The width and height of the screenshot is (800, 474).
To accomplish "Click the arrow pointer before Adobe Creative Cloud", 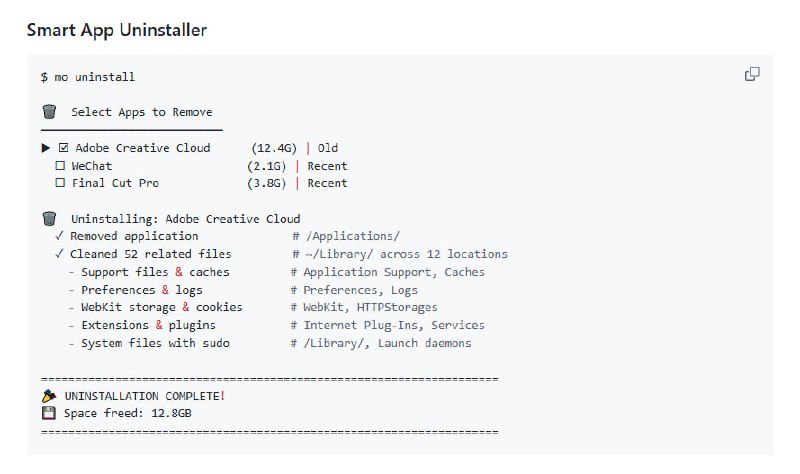I will 46,148.
